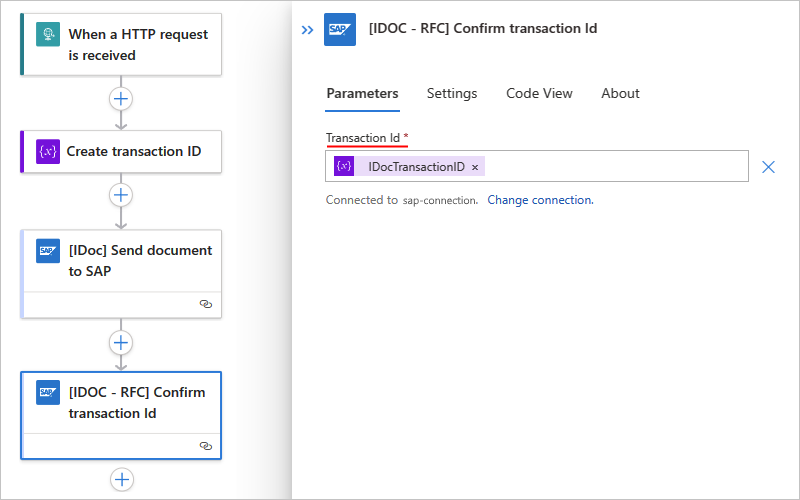This screenshot has height=500, width=800.
Task: Insert a step after Create transaction ID
Action: 121,194
